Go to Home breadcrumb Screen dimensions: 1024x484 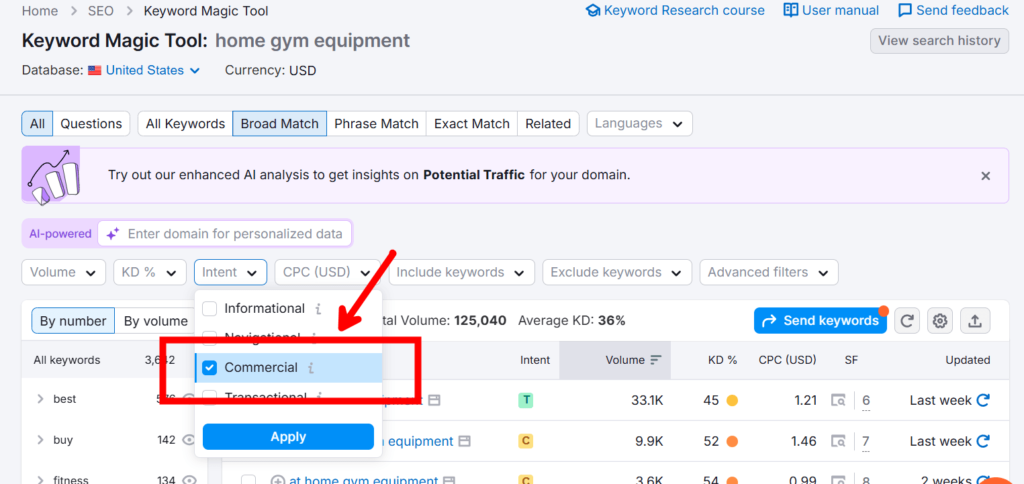(x=40, y=11)
